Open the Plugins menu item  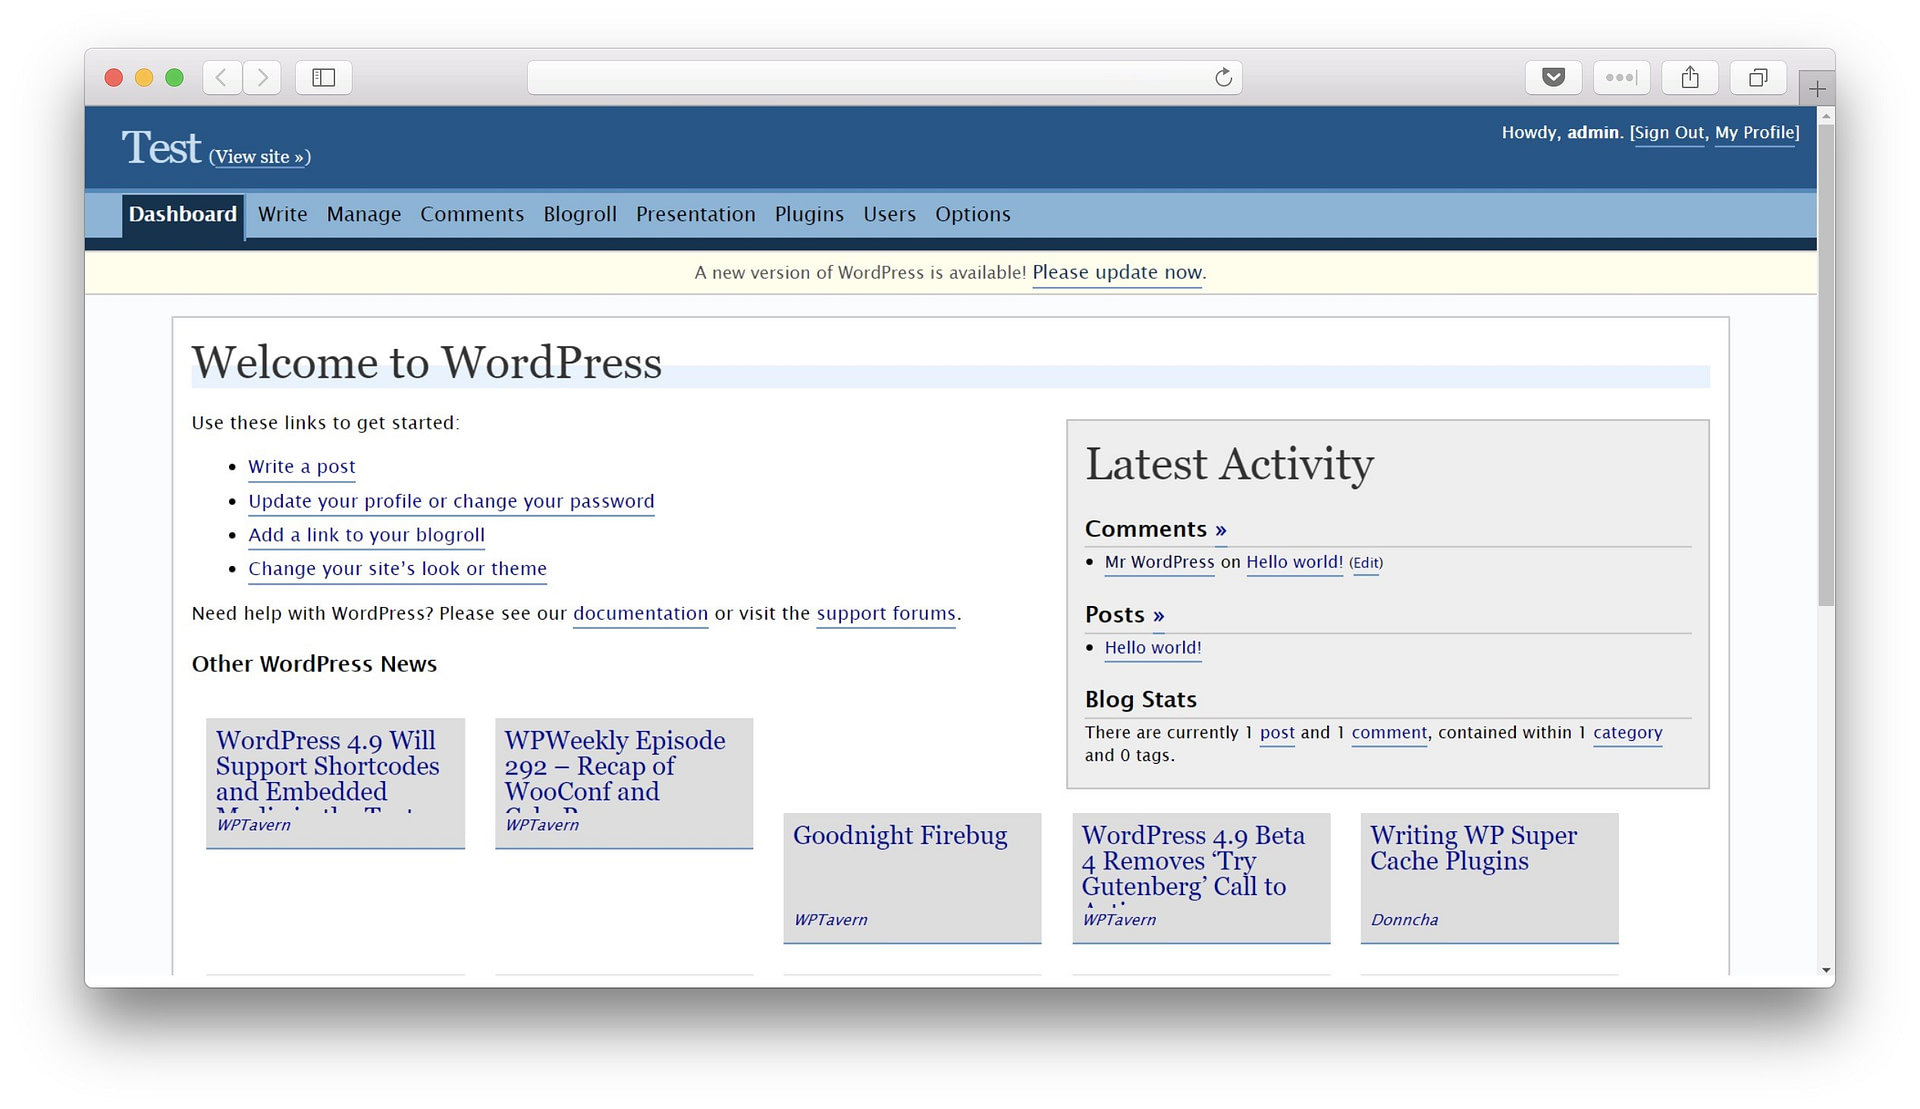pos(809,214)
